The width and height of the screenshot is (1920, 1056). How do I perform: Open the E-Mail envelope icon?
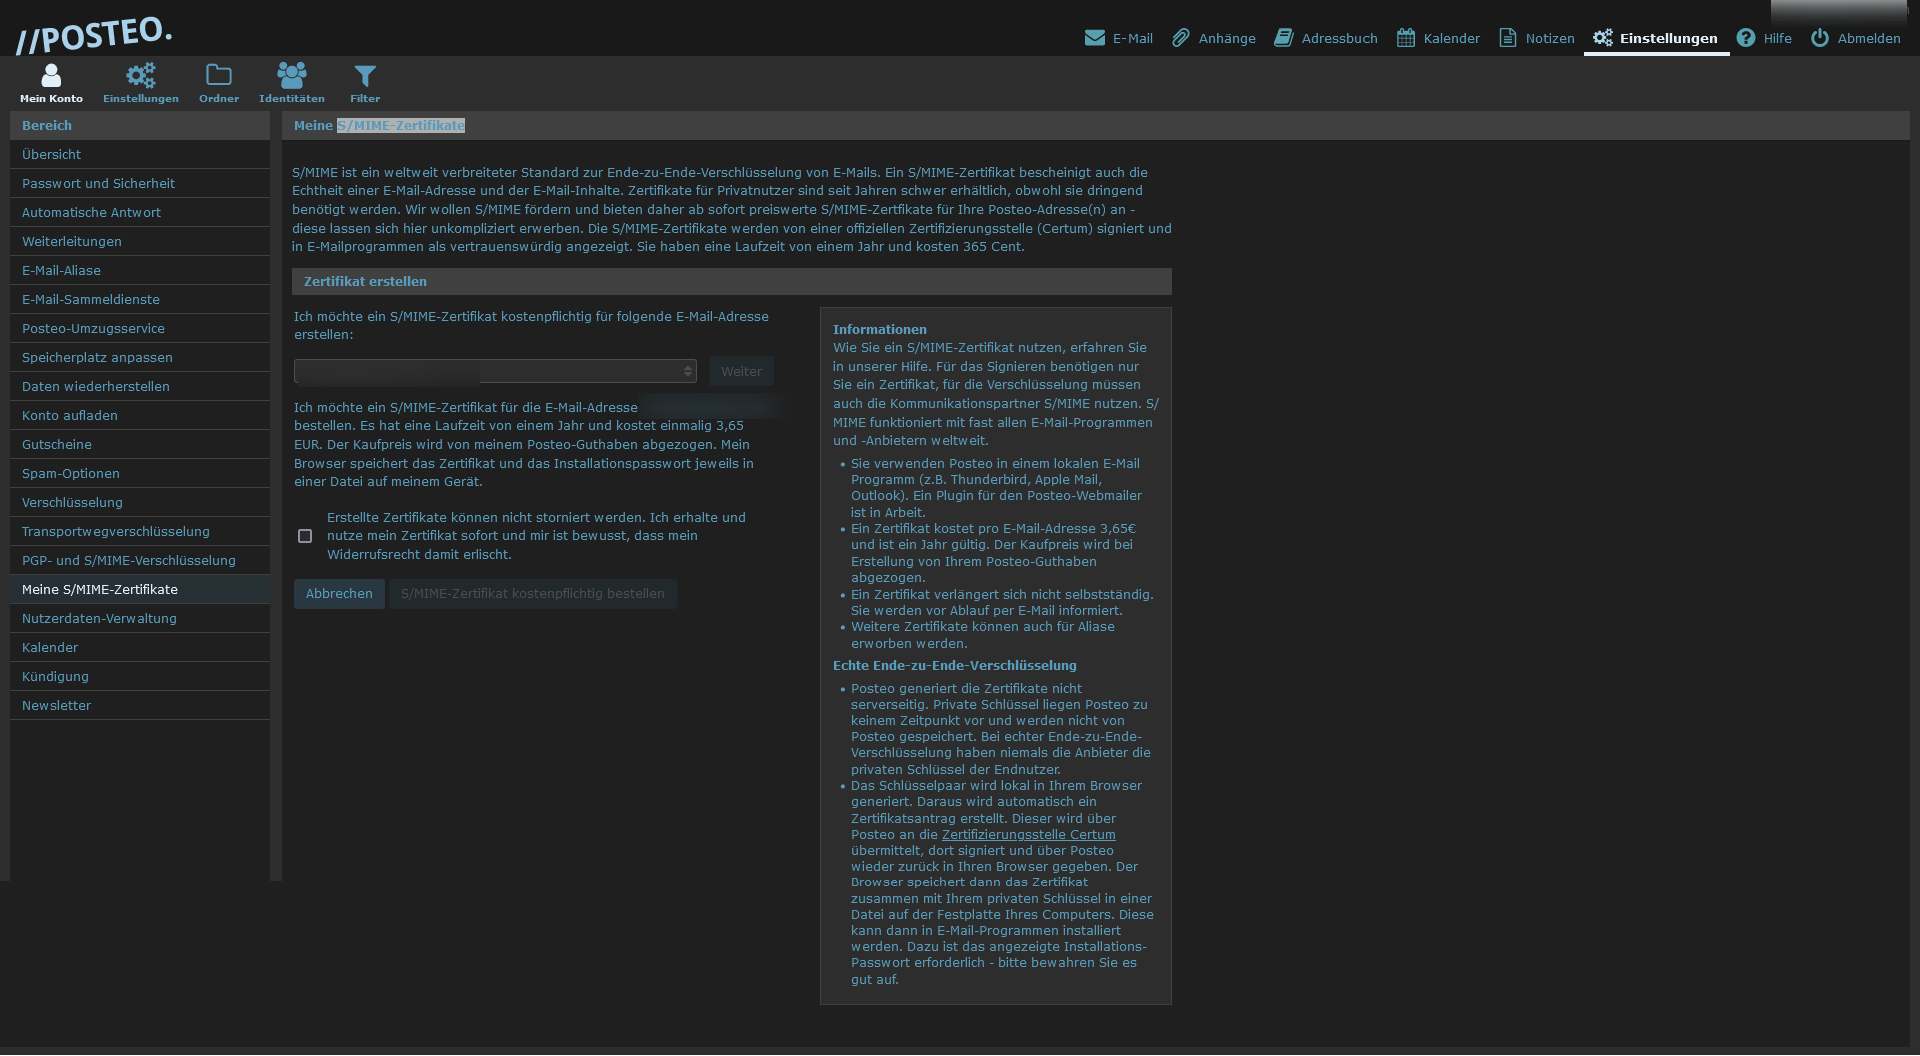tap(1095, 38)
